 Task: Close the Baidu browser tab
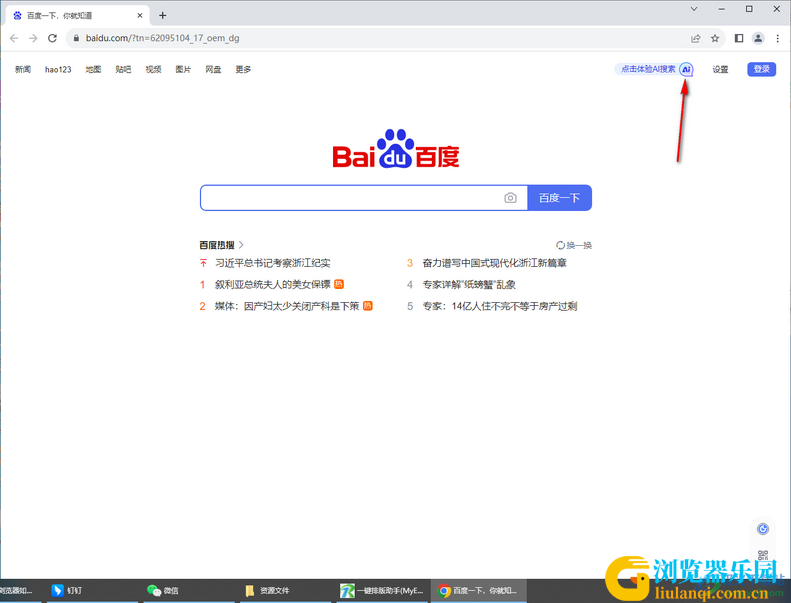pos(140,16)
